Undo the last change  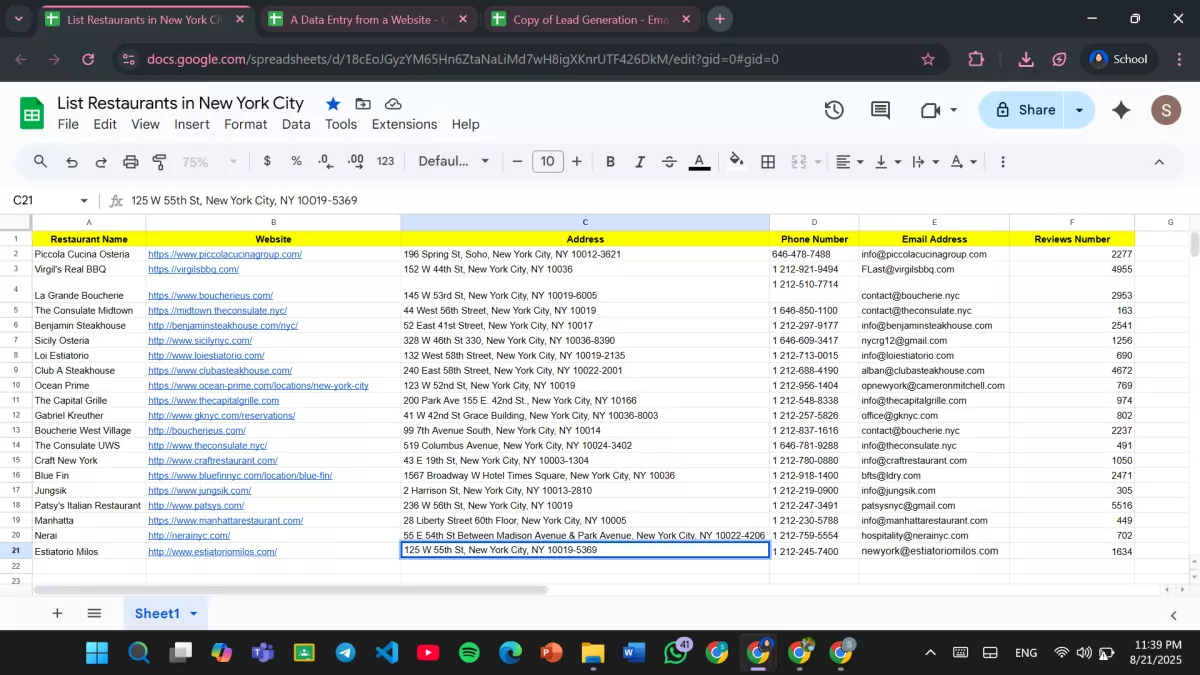(x=70, y=161)
